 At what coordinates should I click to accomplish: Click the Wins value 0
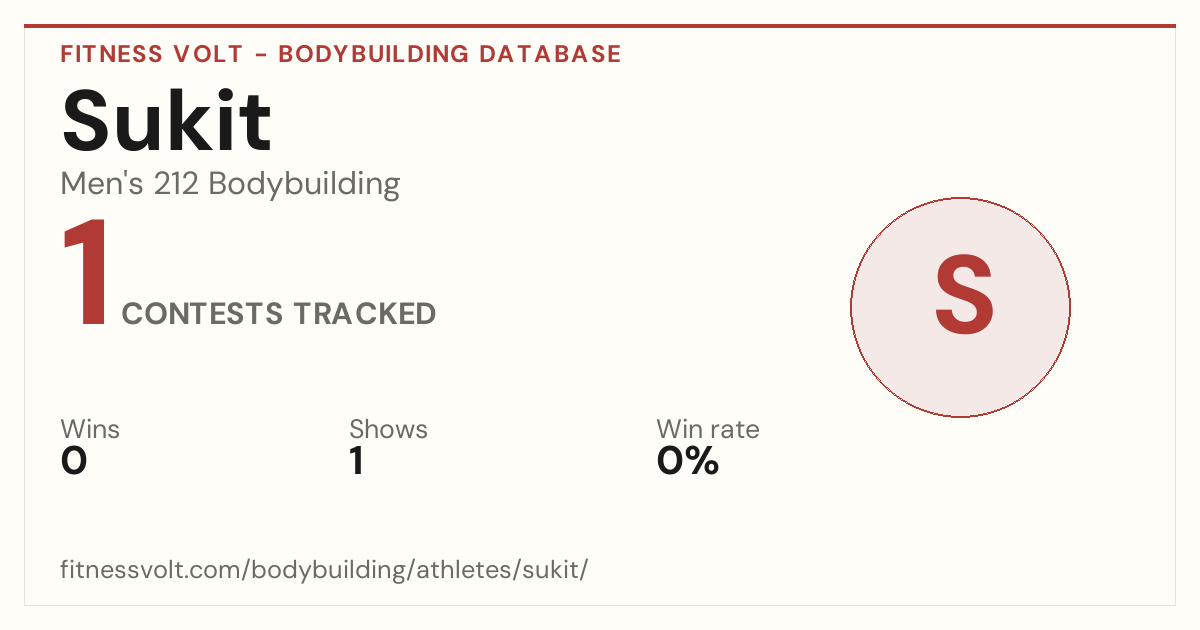74,461
